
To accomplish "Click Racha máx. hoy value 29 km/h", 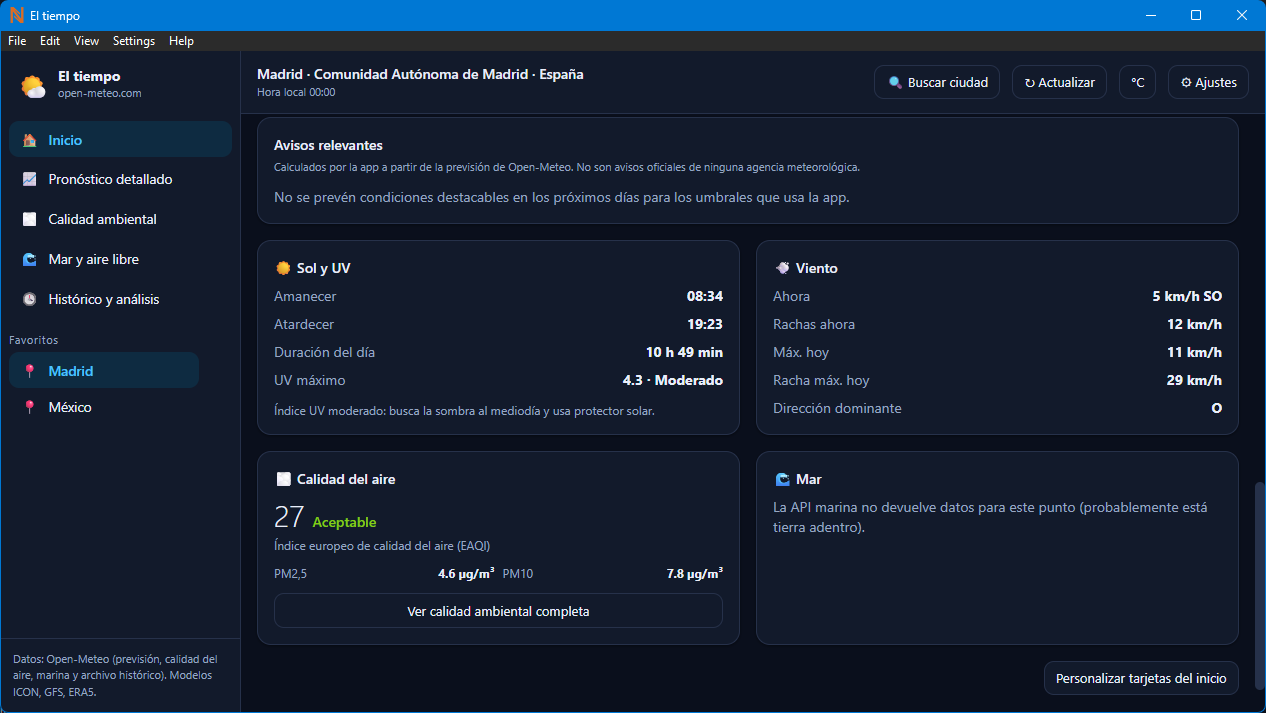I will (x=1194, y=380).
